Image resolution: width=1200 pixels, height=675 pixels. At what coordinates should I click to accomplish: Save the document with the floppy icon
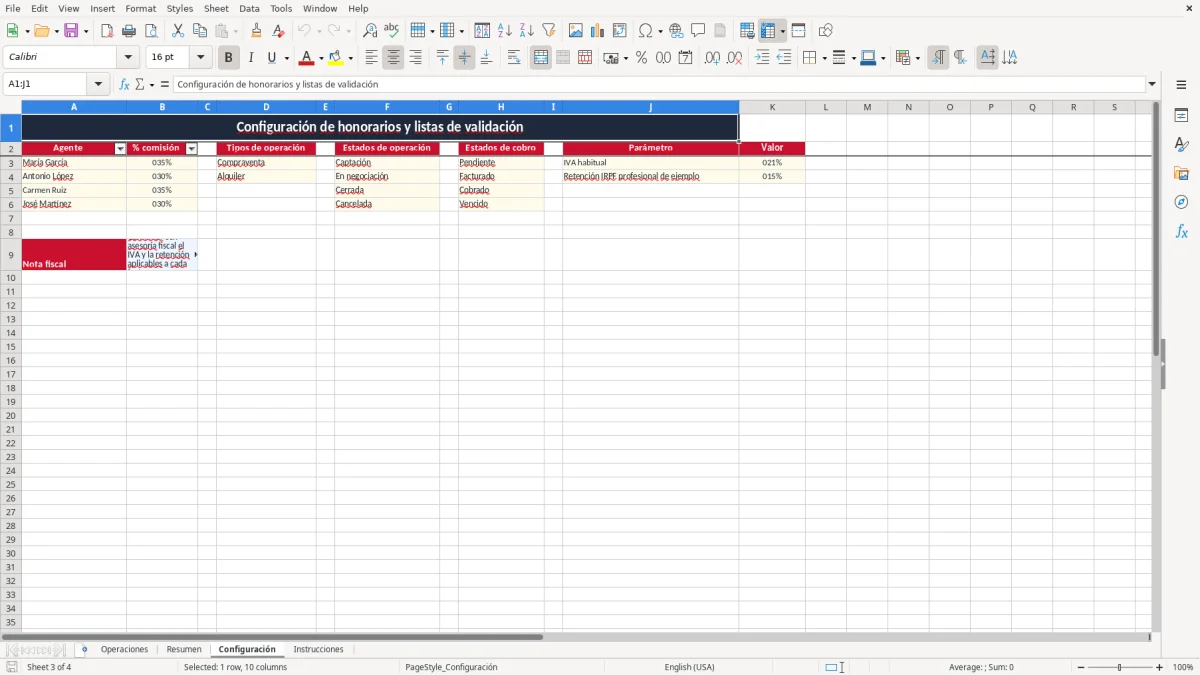pyautogui.click(x=71, y=31)
